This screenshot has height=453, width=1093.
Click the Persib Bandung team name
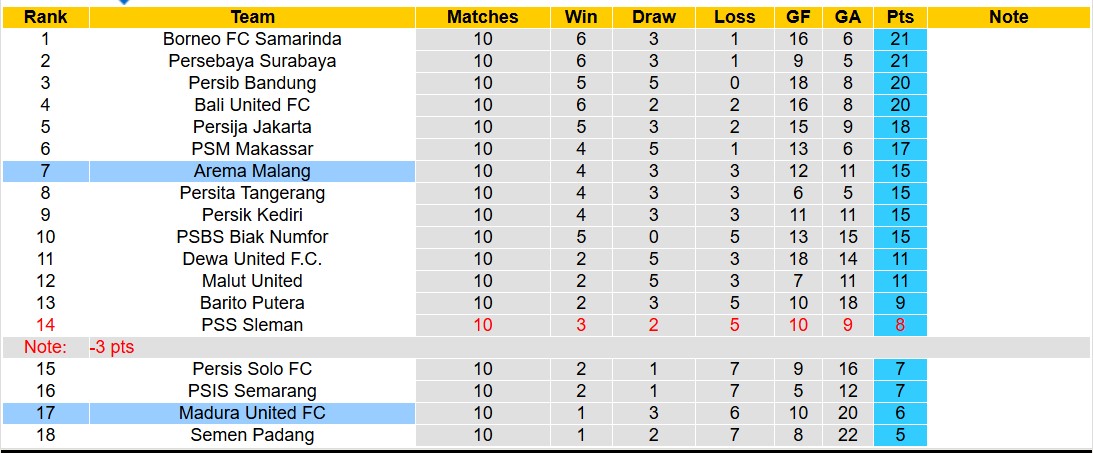tap(252, 83)
